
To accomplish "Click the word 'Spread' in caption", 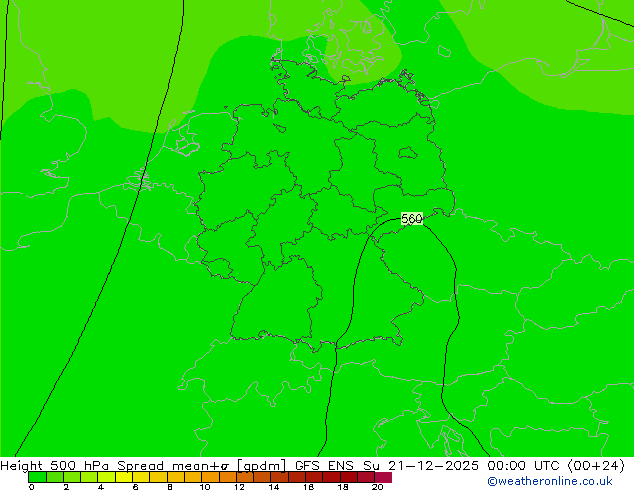I will [x=140, y=465].
